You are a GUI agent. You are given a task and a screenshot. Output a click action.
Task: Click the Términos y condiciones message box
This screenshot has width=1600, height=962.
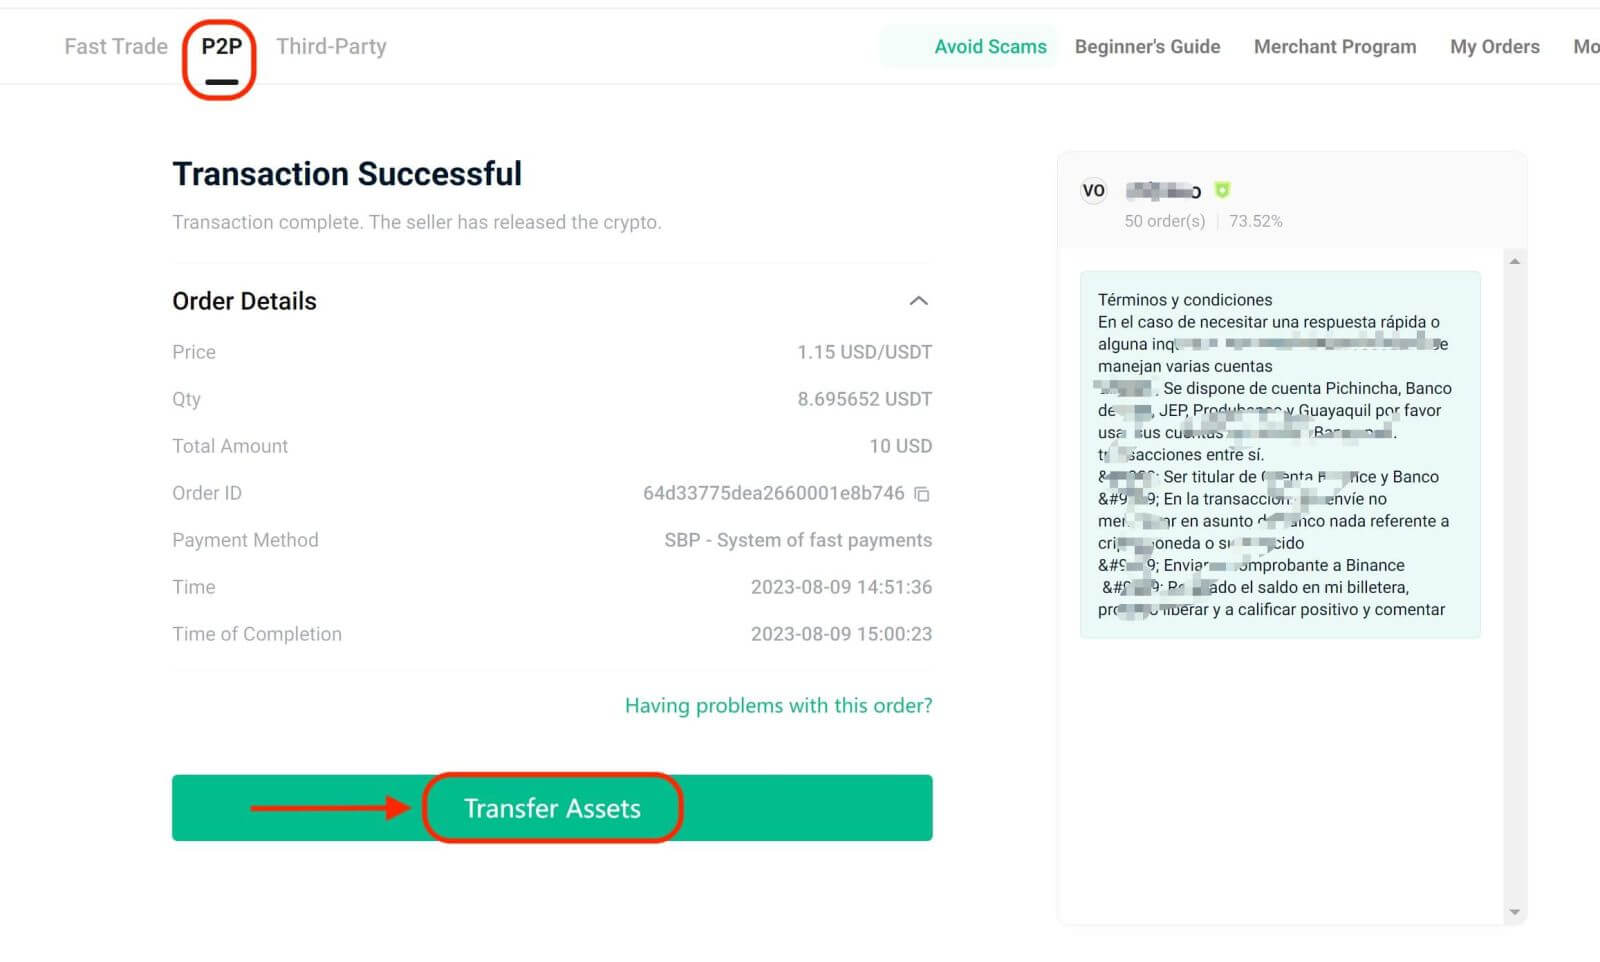pos(1279,450)
